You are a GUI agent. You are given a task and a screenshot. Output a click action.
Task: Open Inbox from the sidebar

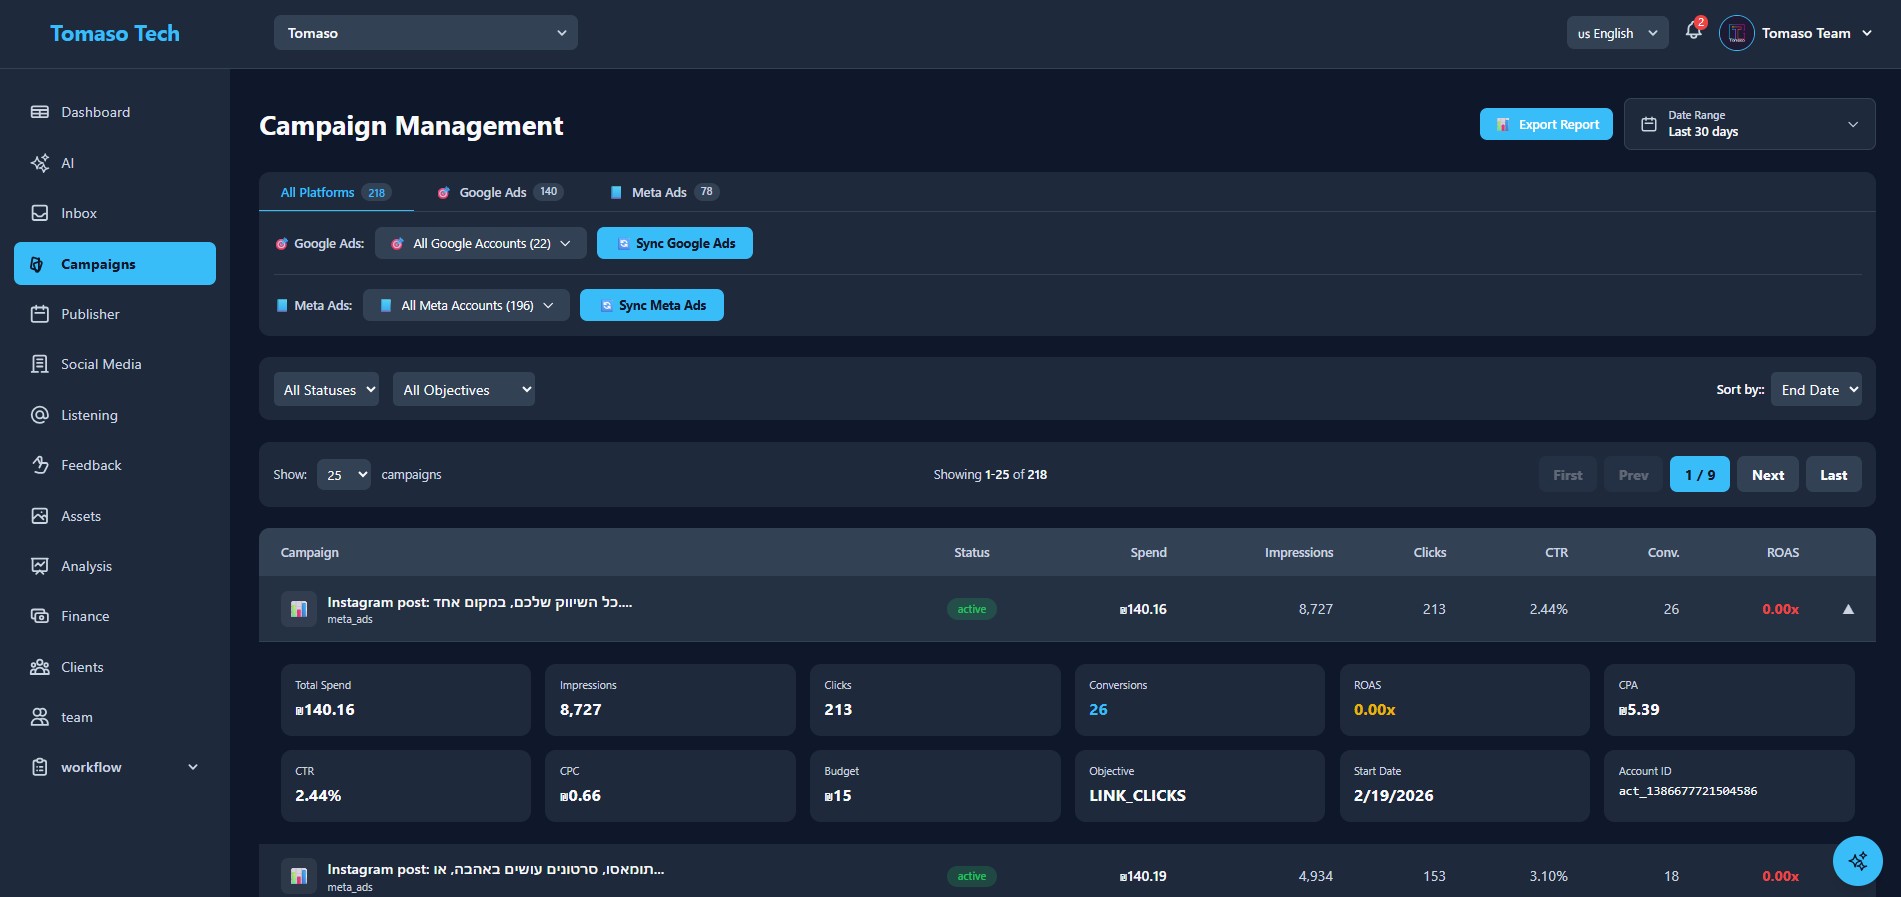pos(78,213)
